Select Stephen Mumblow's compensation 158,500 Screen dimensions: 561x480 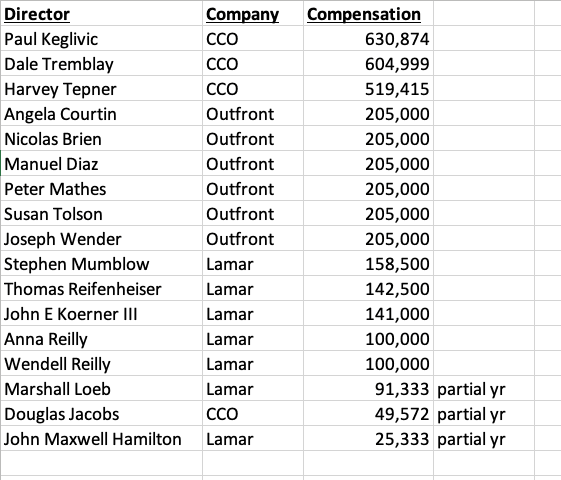pyautogui.click(x=369, y=264)
